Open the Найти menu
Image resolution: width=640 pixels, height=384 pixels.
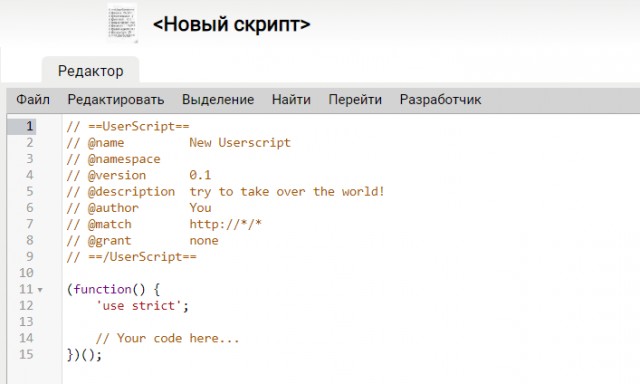tap(291, 100)
